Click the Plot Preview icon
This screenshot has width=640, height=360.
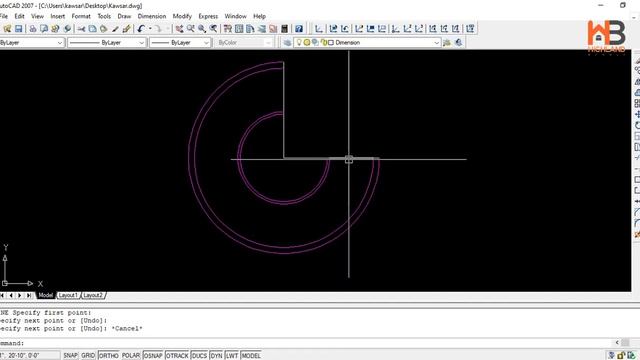(44, 29)
